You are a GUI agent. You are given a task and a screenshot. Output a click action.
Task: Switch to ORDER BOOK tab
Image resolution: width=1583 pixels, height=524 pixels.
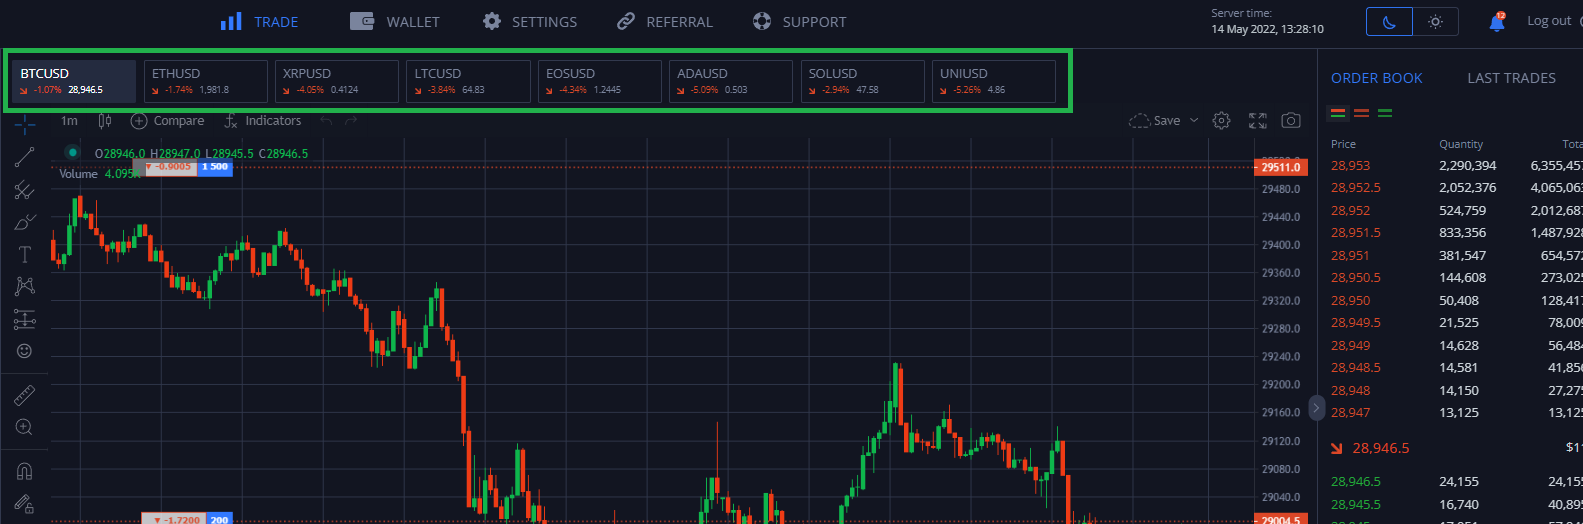pyautogui.click(x=1376, y=78)
